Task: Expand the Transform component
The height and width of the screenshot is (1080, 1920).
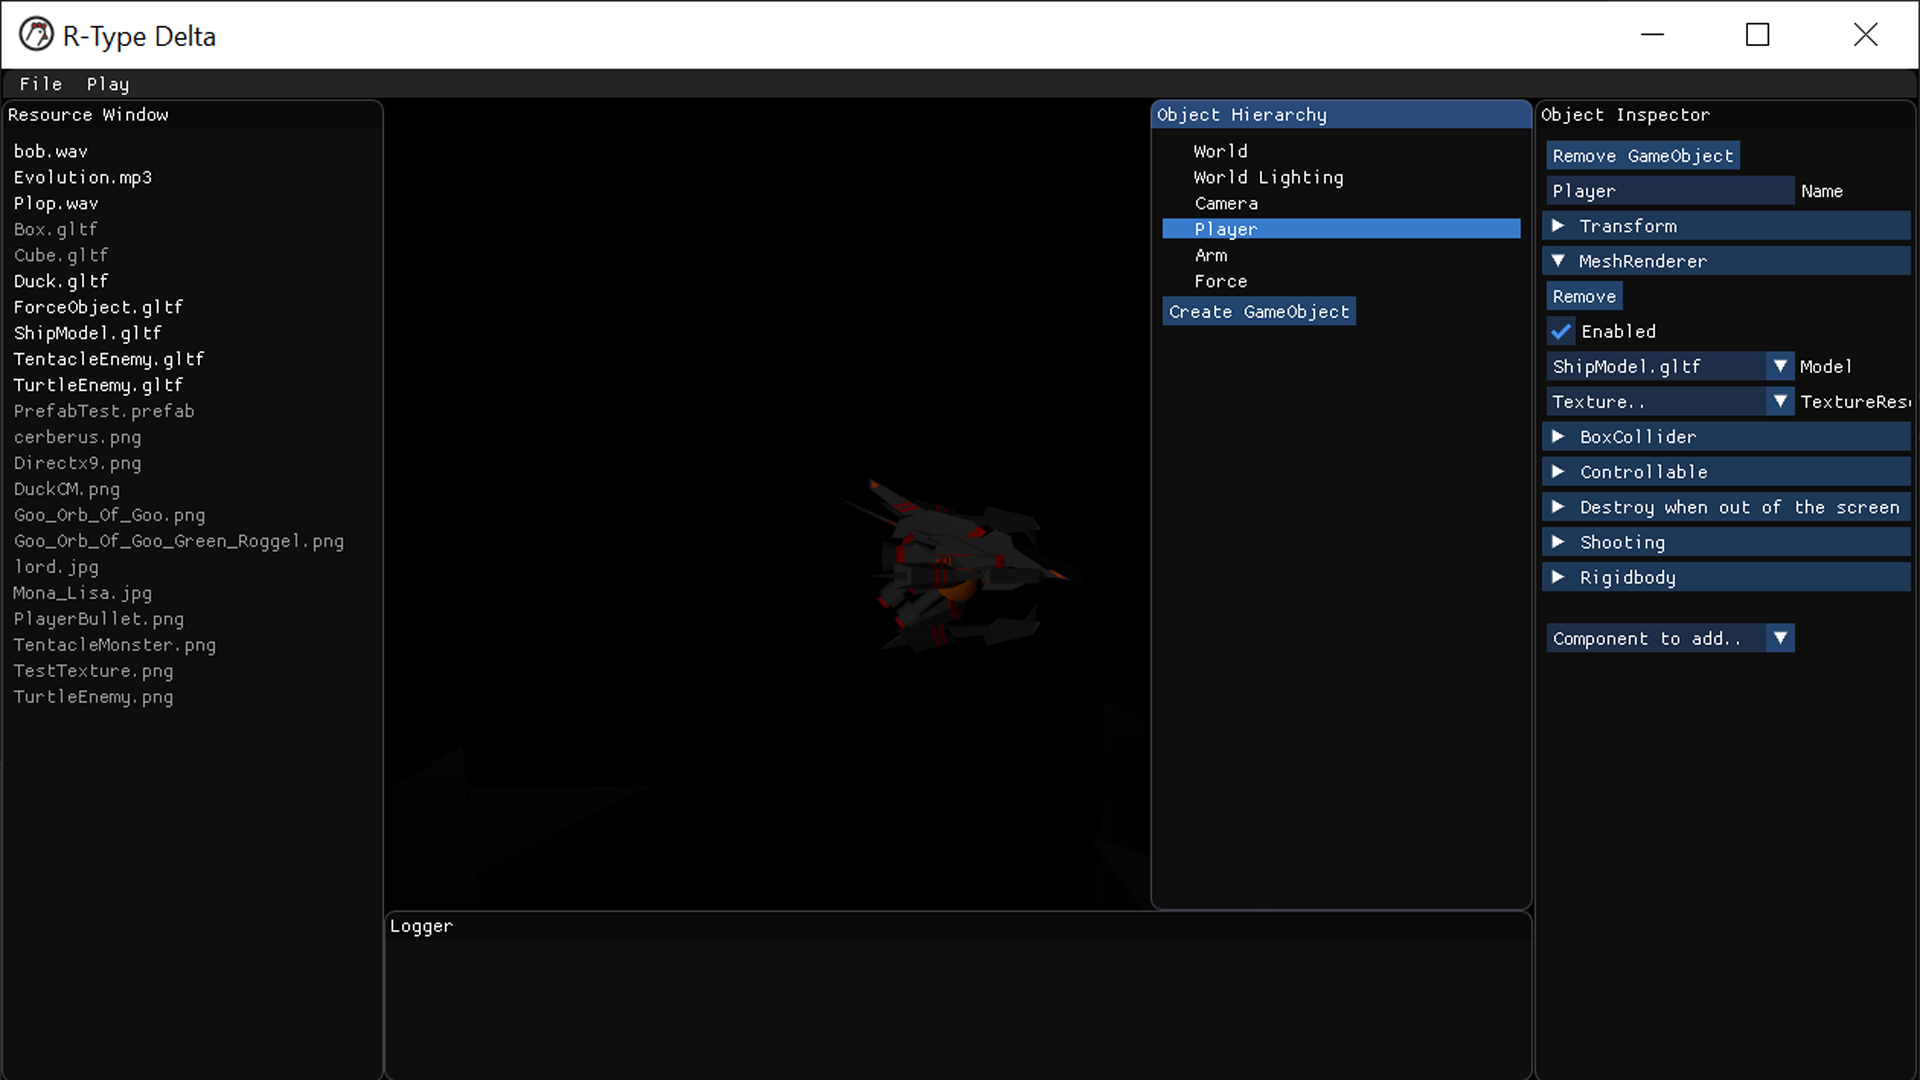Action: (1727, 226)
